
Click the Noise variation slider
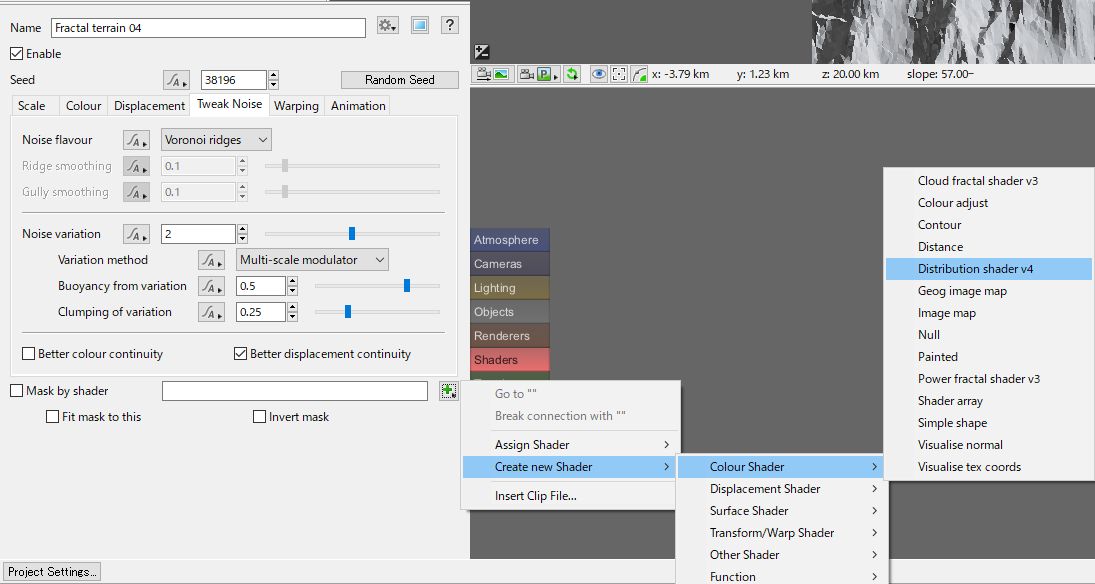[352, 234]
